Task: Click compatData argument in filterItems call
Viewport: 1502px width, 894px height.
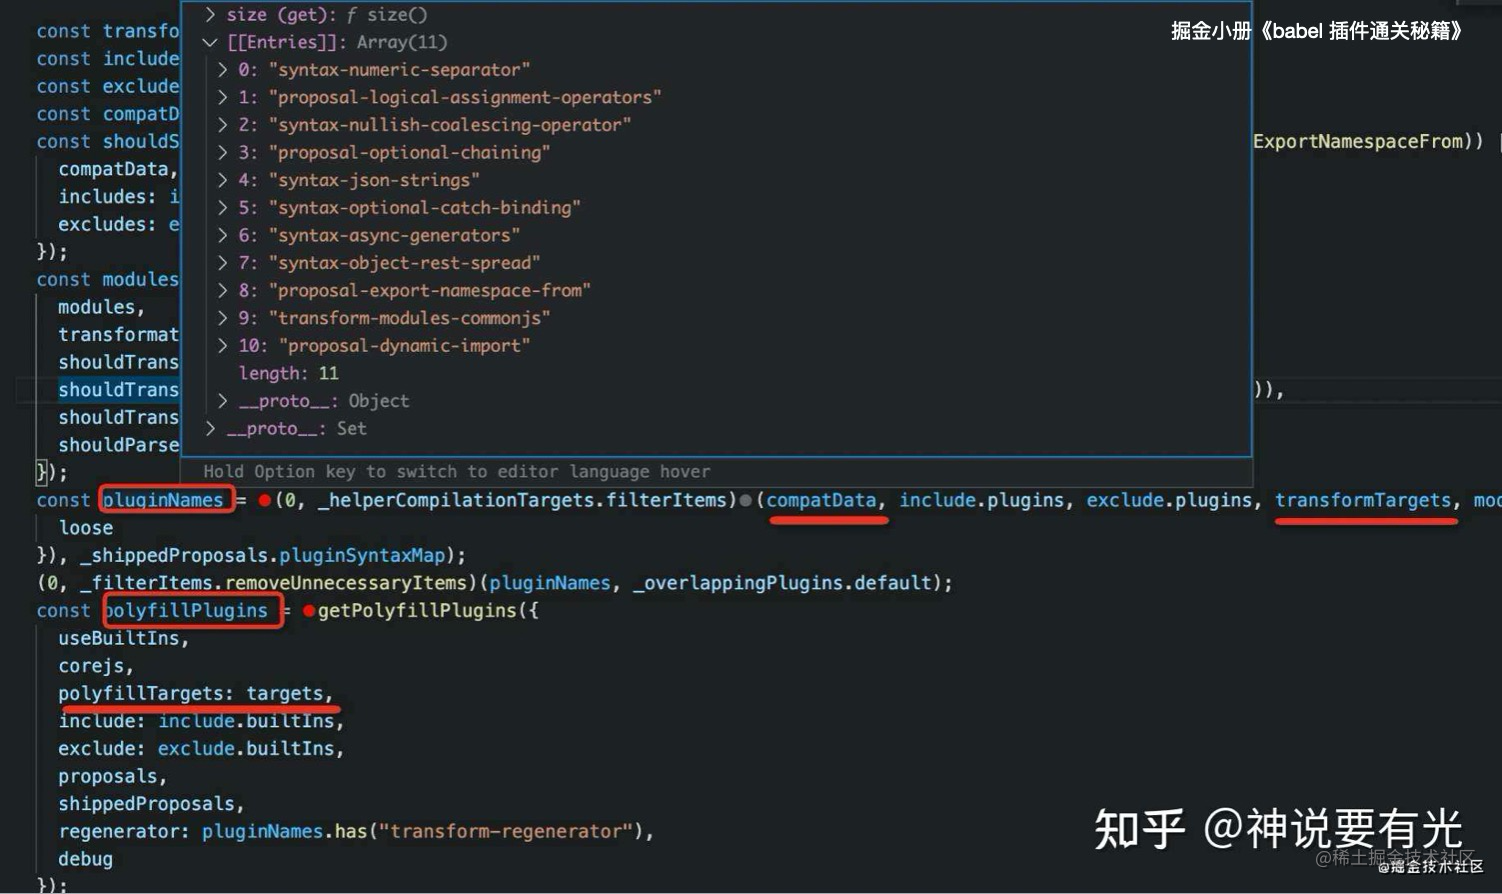Action: pos(821,500)
